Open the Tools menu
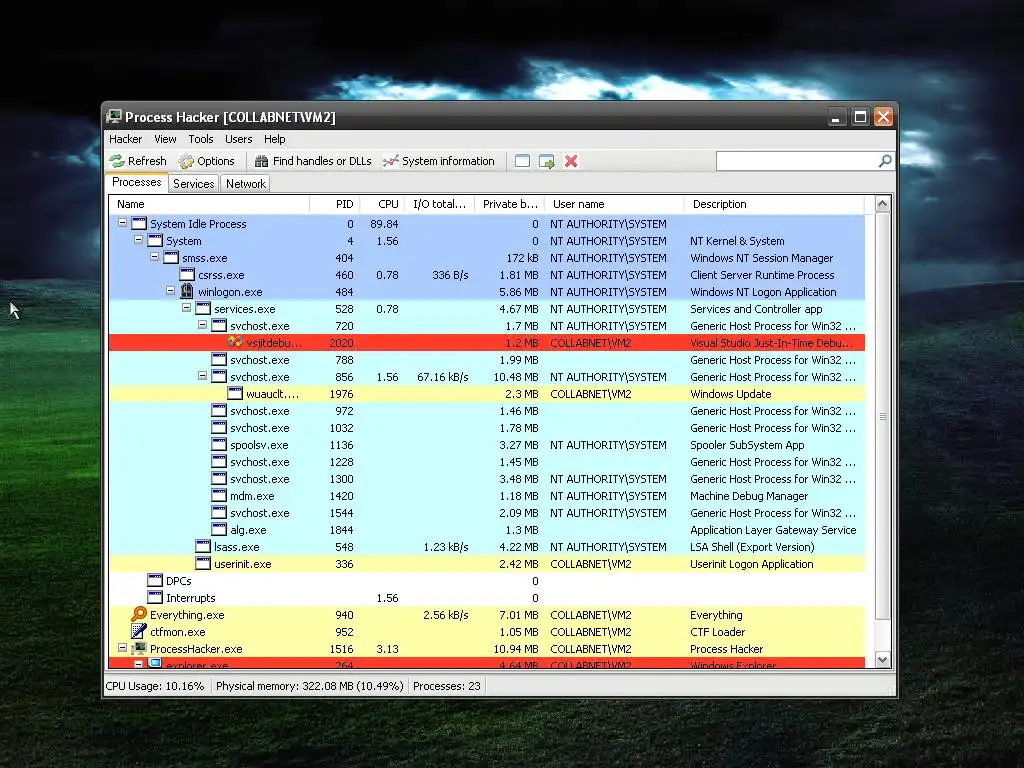This screenshot has height=768, width=1024. tap(201, 139)
